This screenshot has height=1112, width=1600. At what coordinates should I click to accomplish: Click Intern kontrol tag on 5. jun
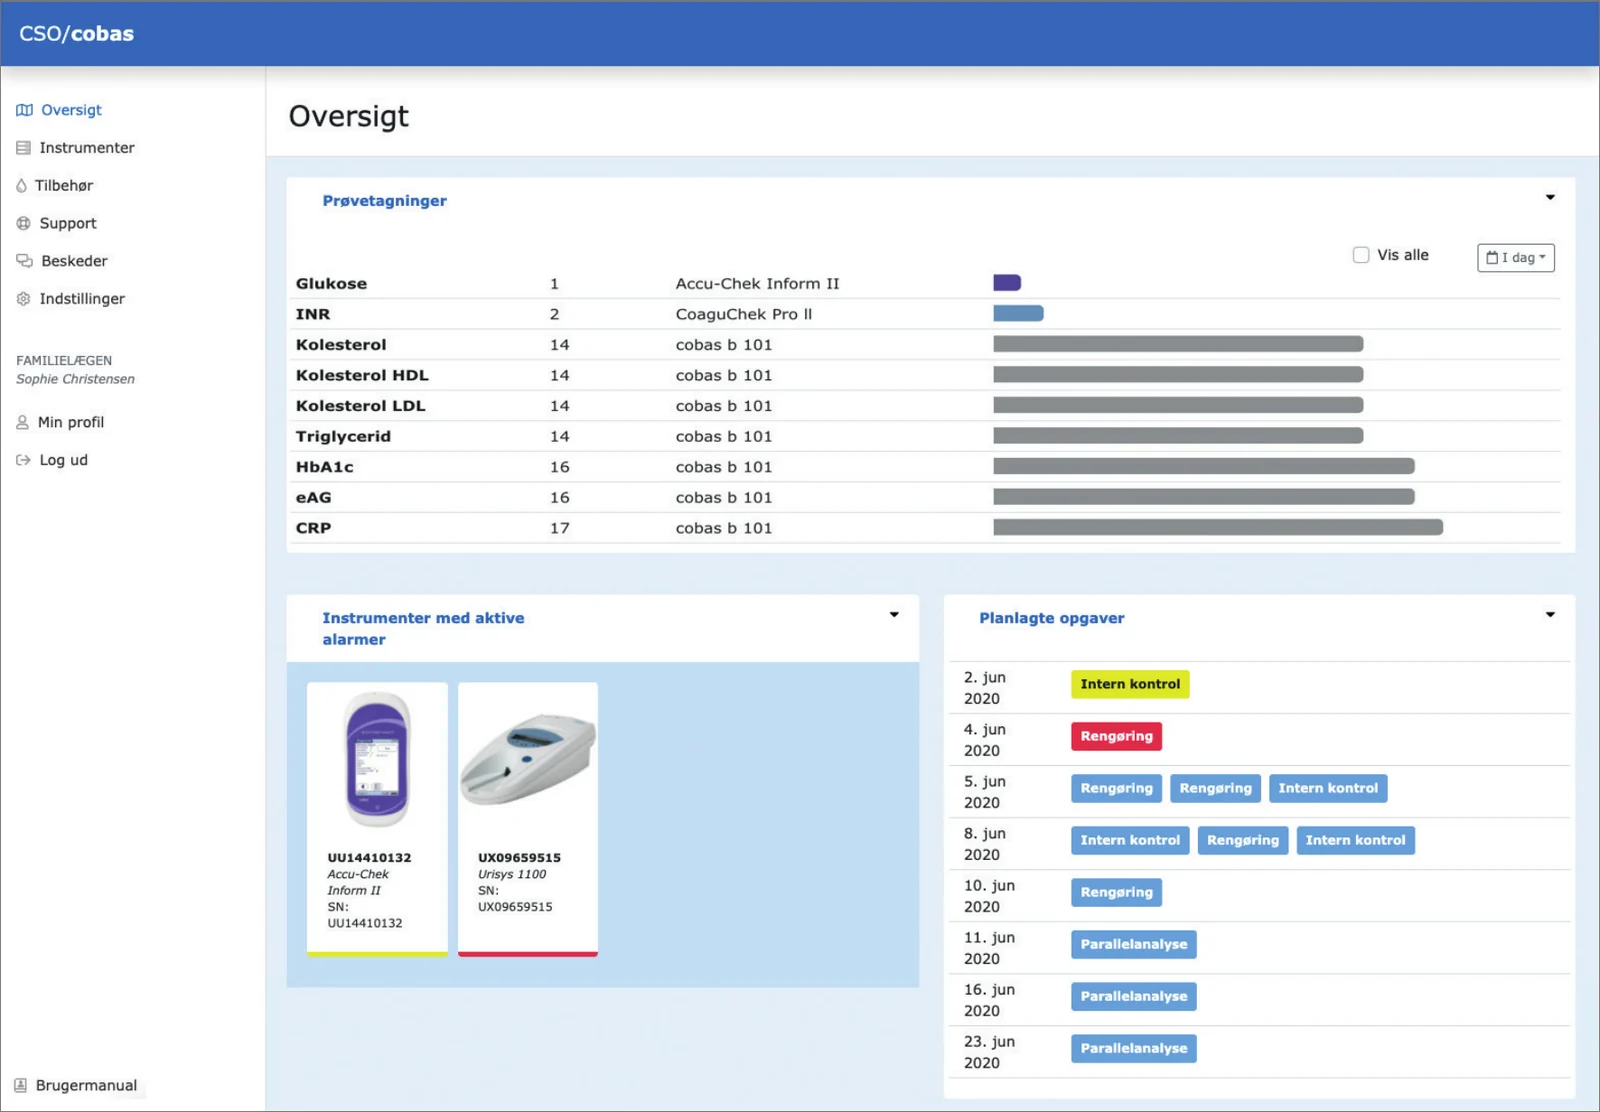coord(1328,789)
